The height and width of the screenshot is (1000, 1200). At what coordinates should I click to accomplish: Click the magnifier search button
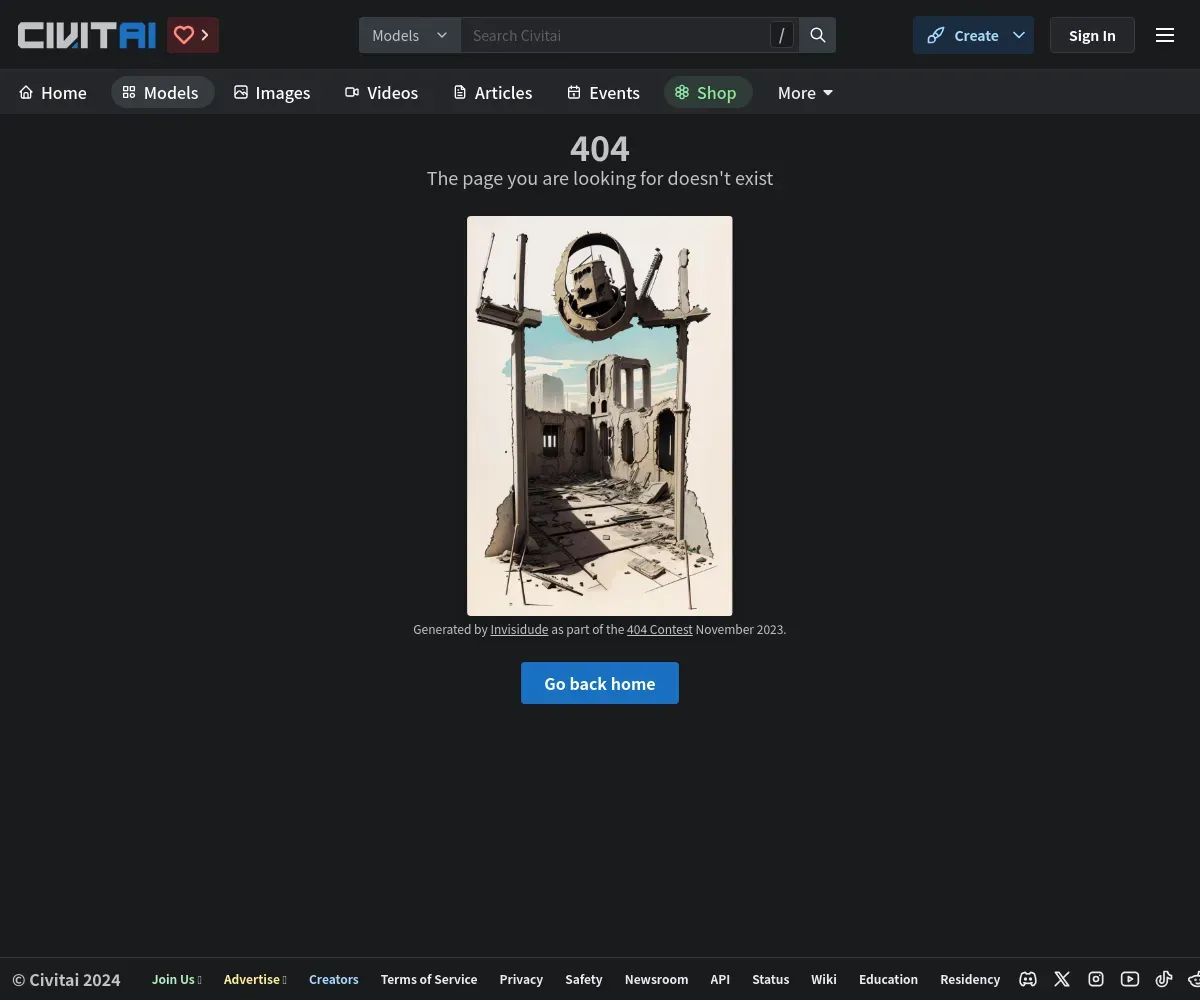818,35
